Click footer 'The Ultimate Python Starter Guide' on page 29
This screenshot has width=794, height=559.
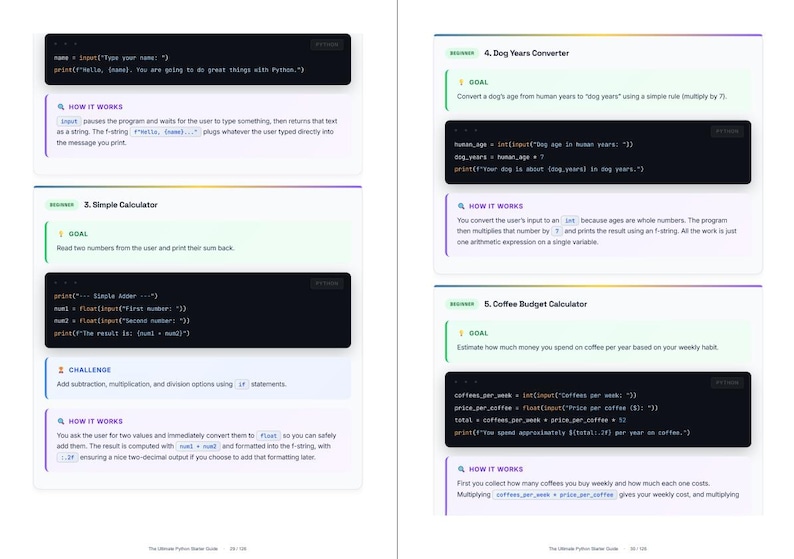(183, 549)
